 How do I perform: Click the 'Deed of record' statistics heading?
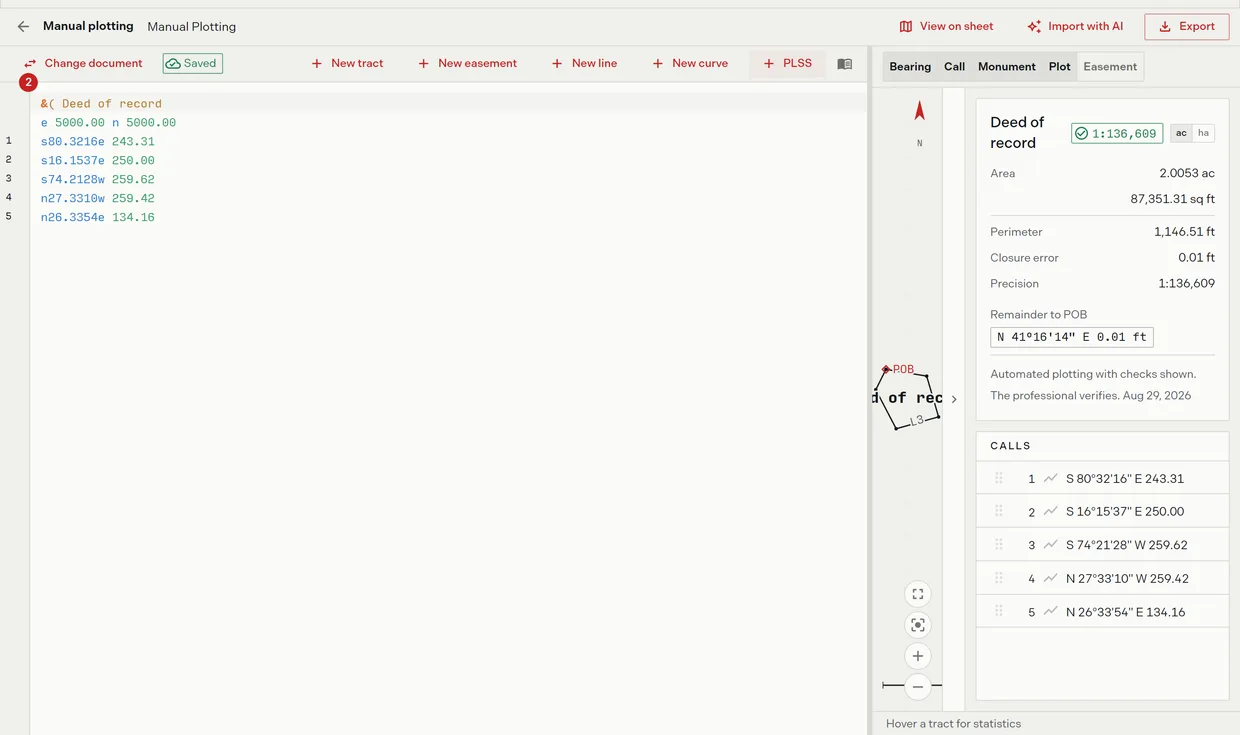point(1017,132)
